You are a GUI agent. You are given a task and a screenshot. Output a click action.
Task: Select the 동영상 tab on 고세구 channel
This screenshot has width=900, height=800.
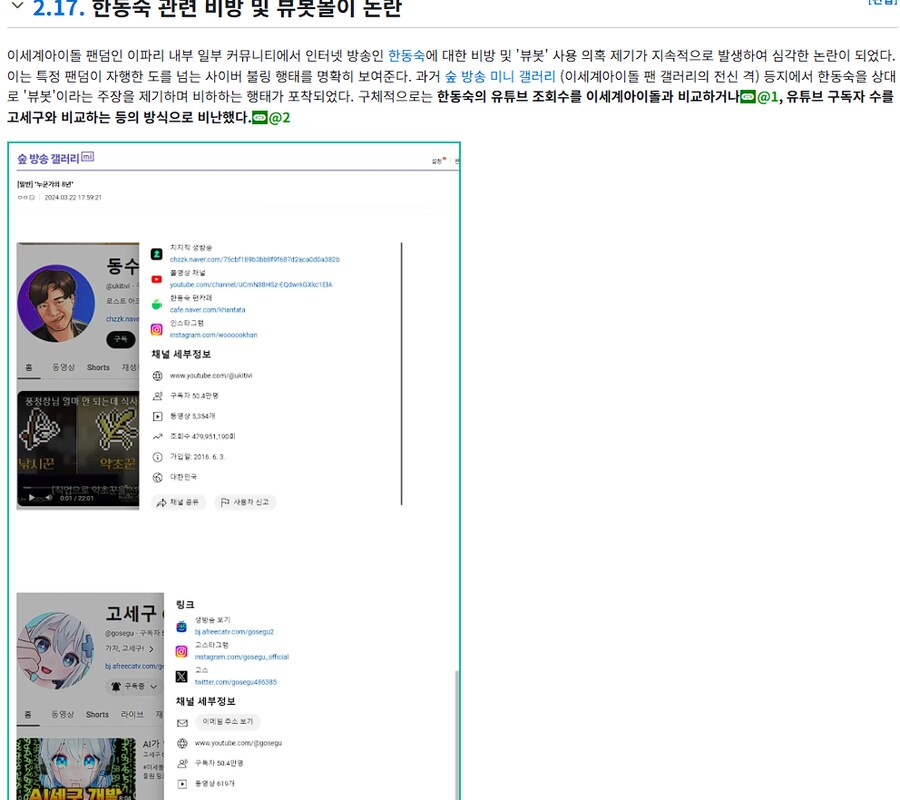(63, 714)
